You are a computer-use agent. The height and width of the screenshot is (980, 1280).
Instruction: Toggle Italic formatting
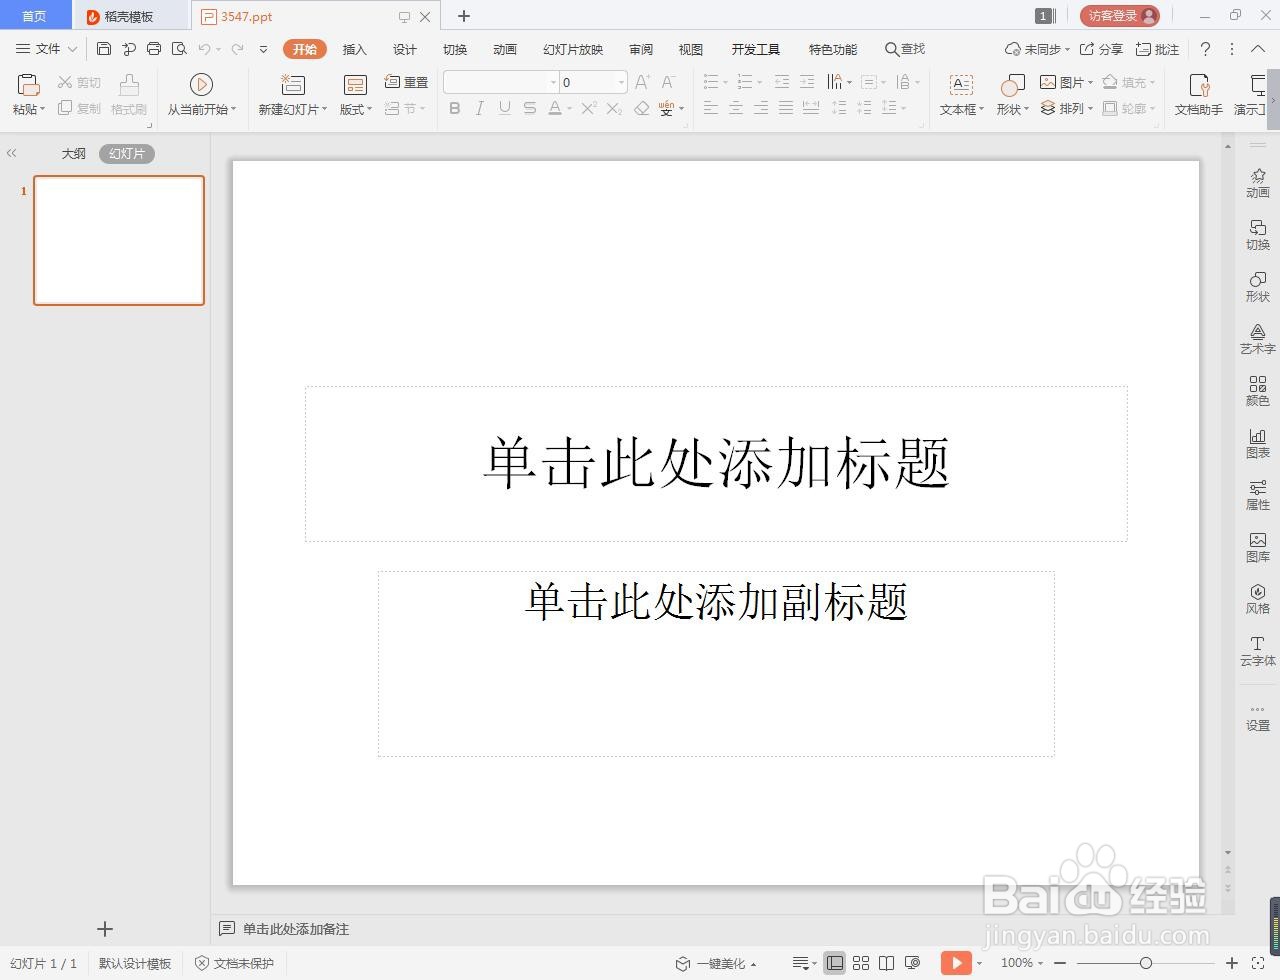(x=480, y=108)
